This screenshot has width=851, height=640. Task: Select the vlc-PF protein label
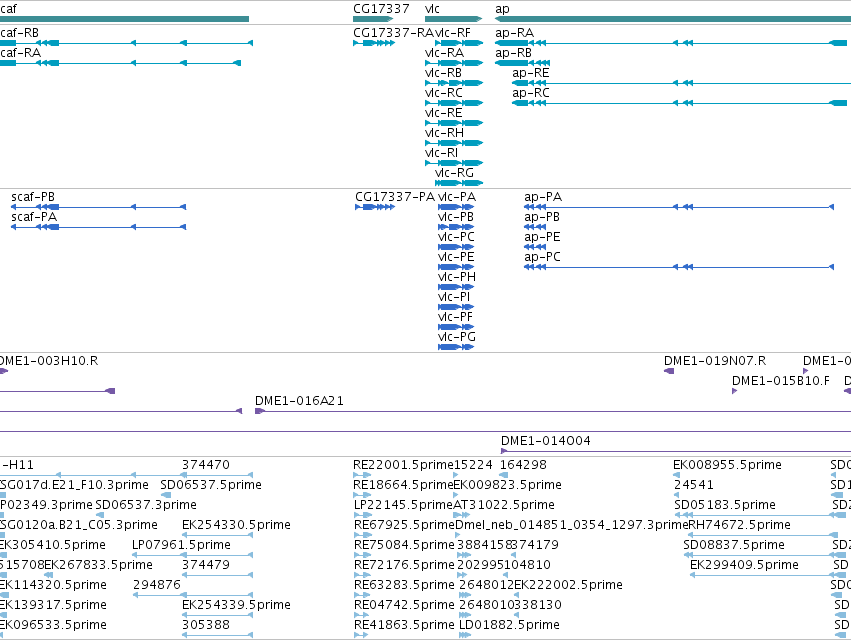tap(455, 317)
